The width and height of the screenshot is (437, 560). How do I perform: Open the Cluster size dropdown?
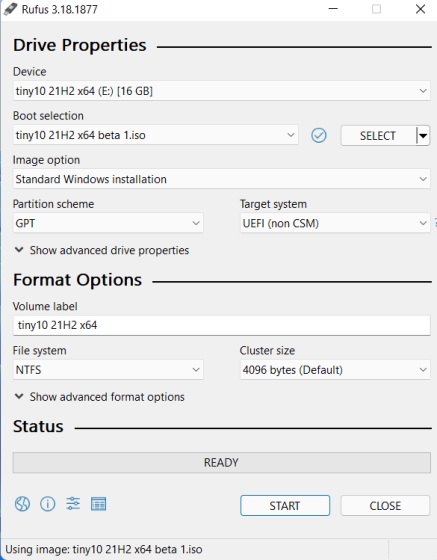coord(335,370)
